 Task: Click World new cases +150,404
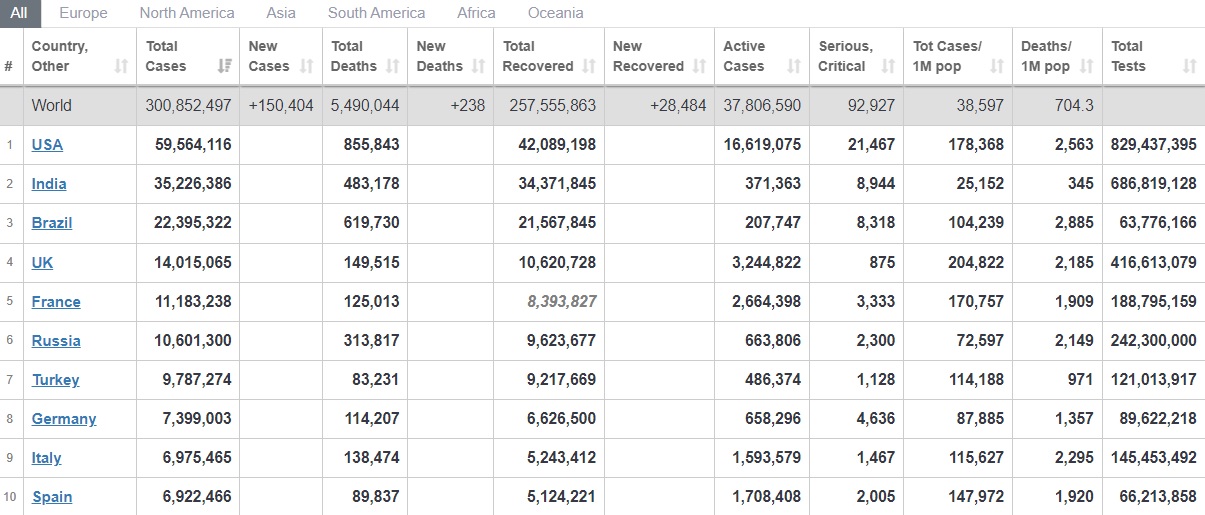pyautogui.click(x=281, y=105)
